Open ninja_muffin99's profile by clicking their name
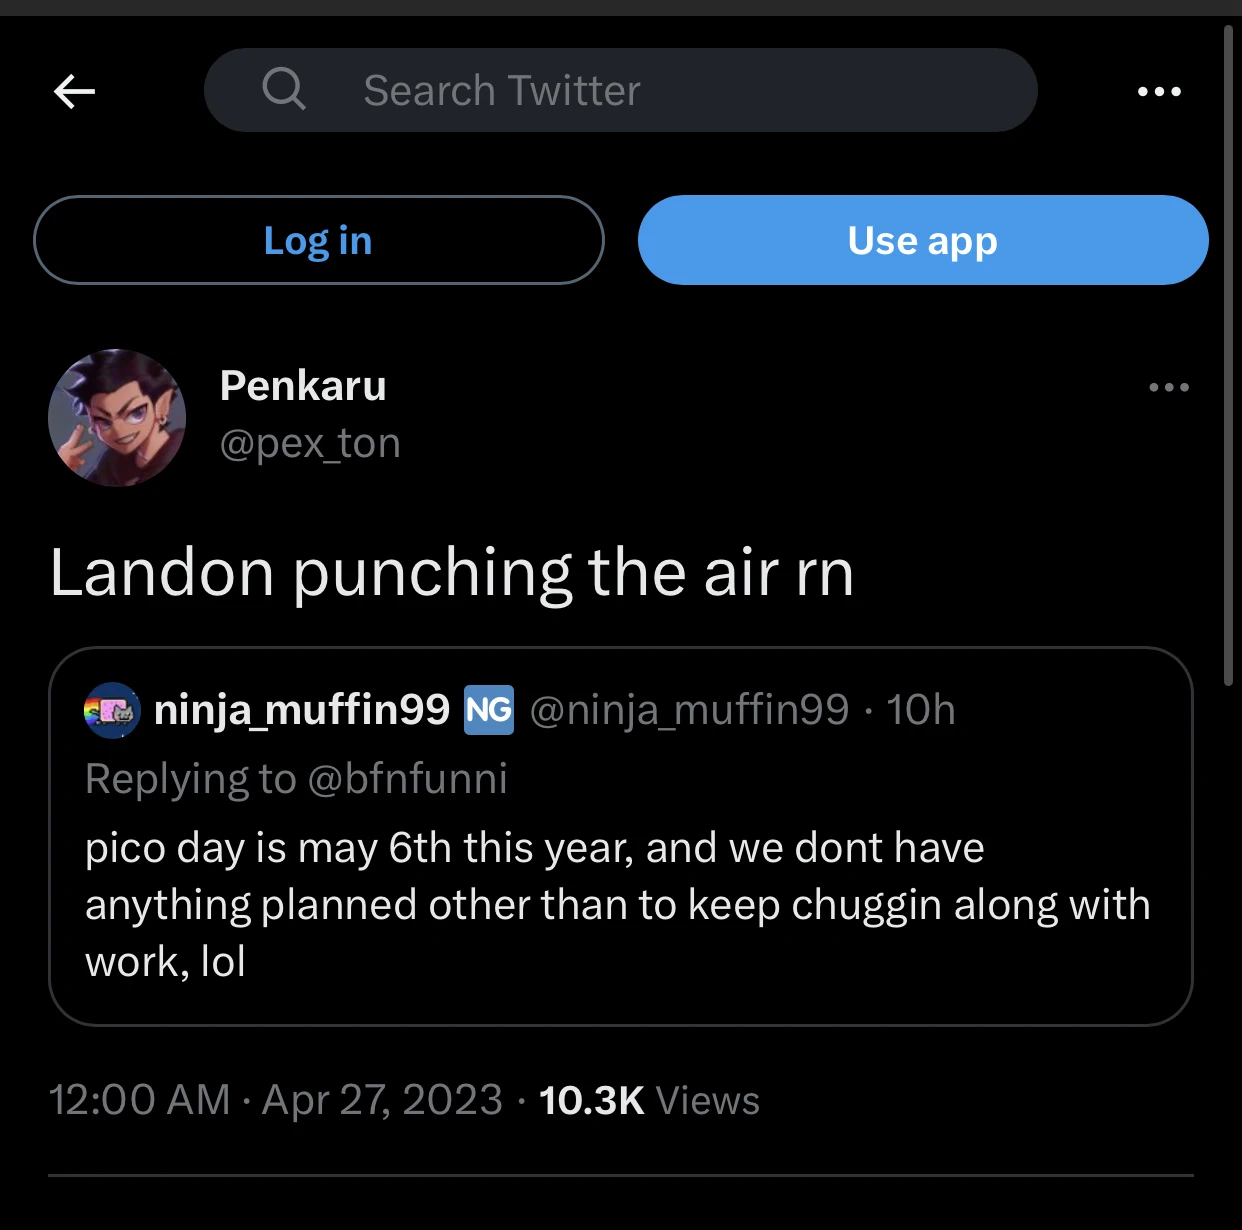 coord(301,710)
